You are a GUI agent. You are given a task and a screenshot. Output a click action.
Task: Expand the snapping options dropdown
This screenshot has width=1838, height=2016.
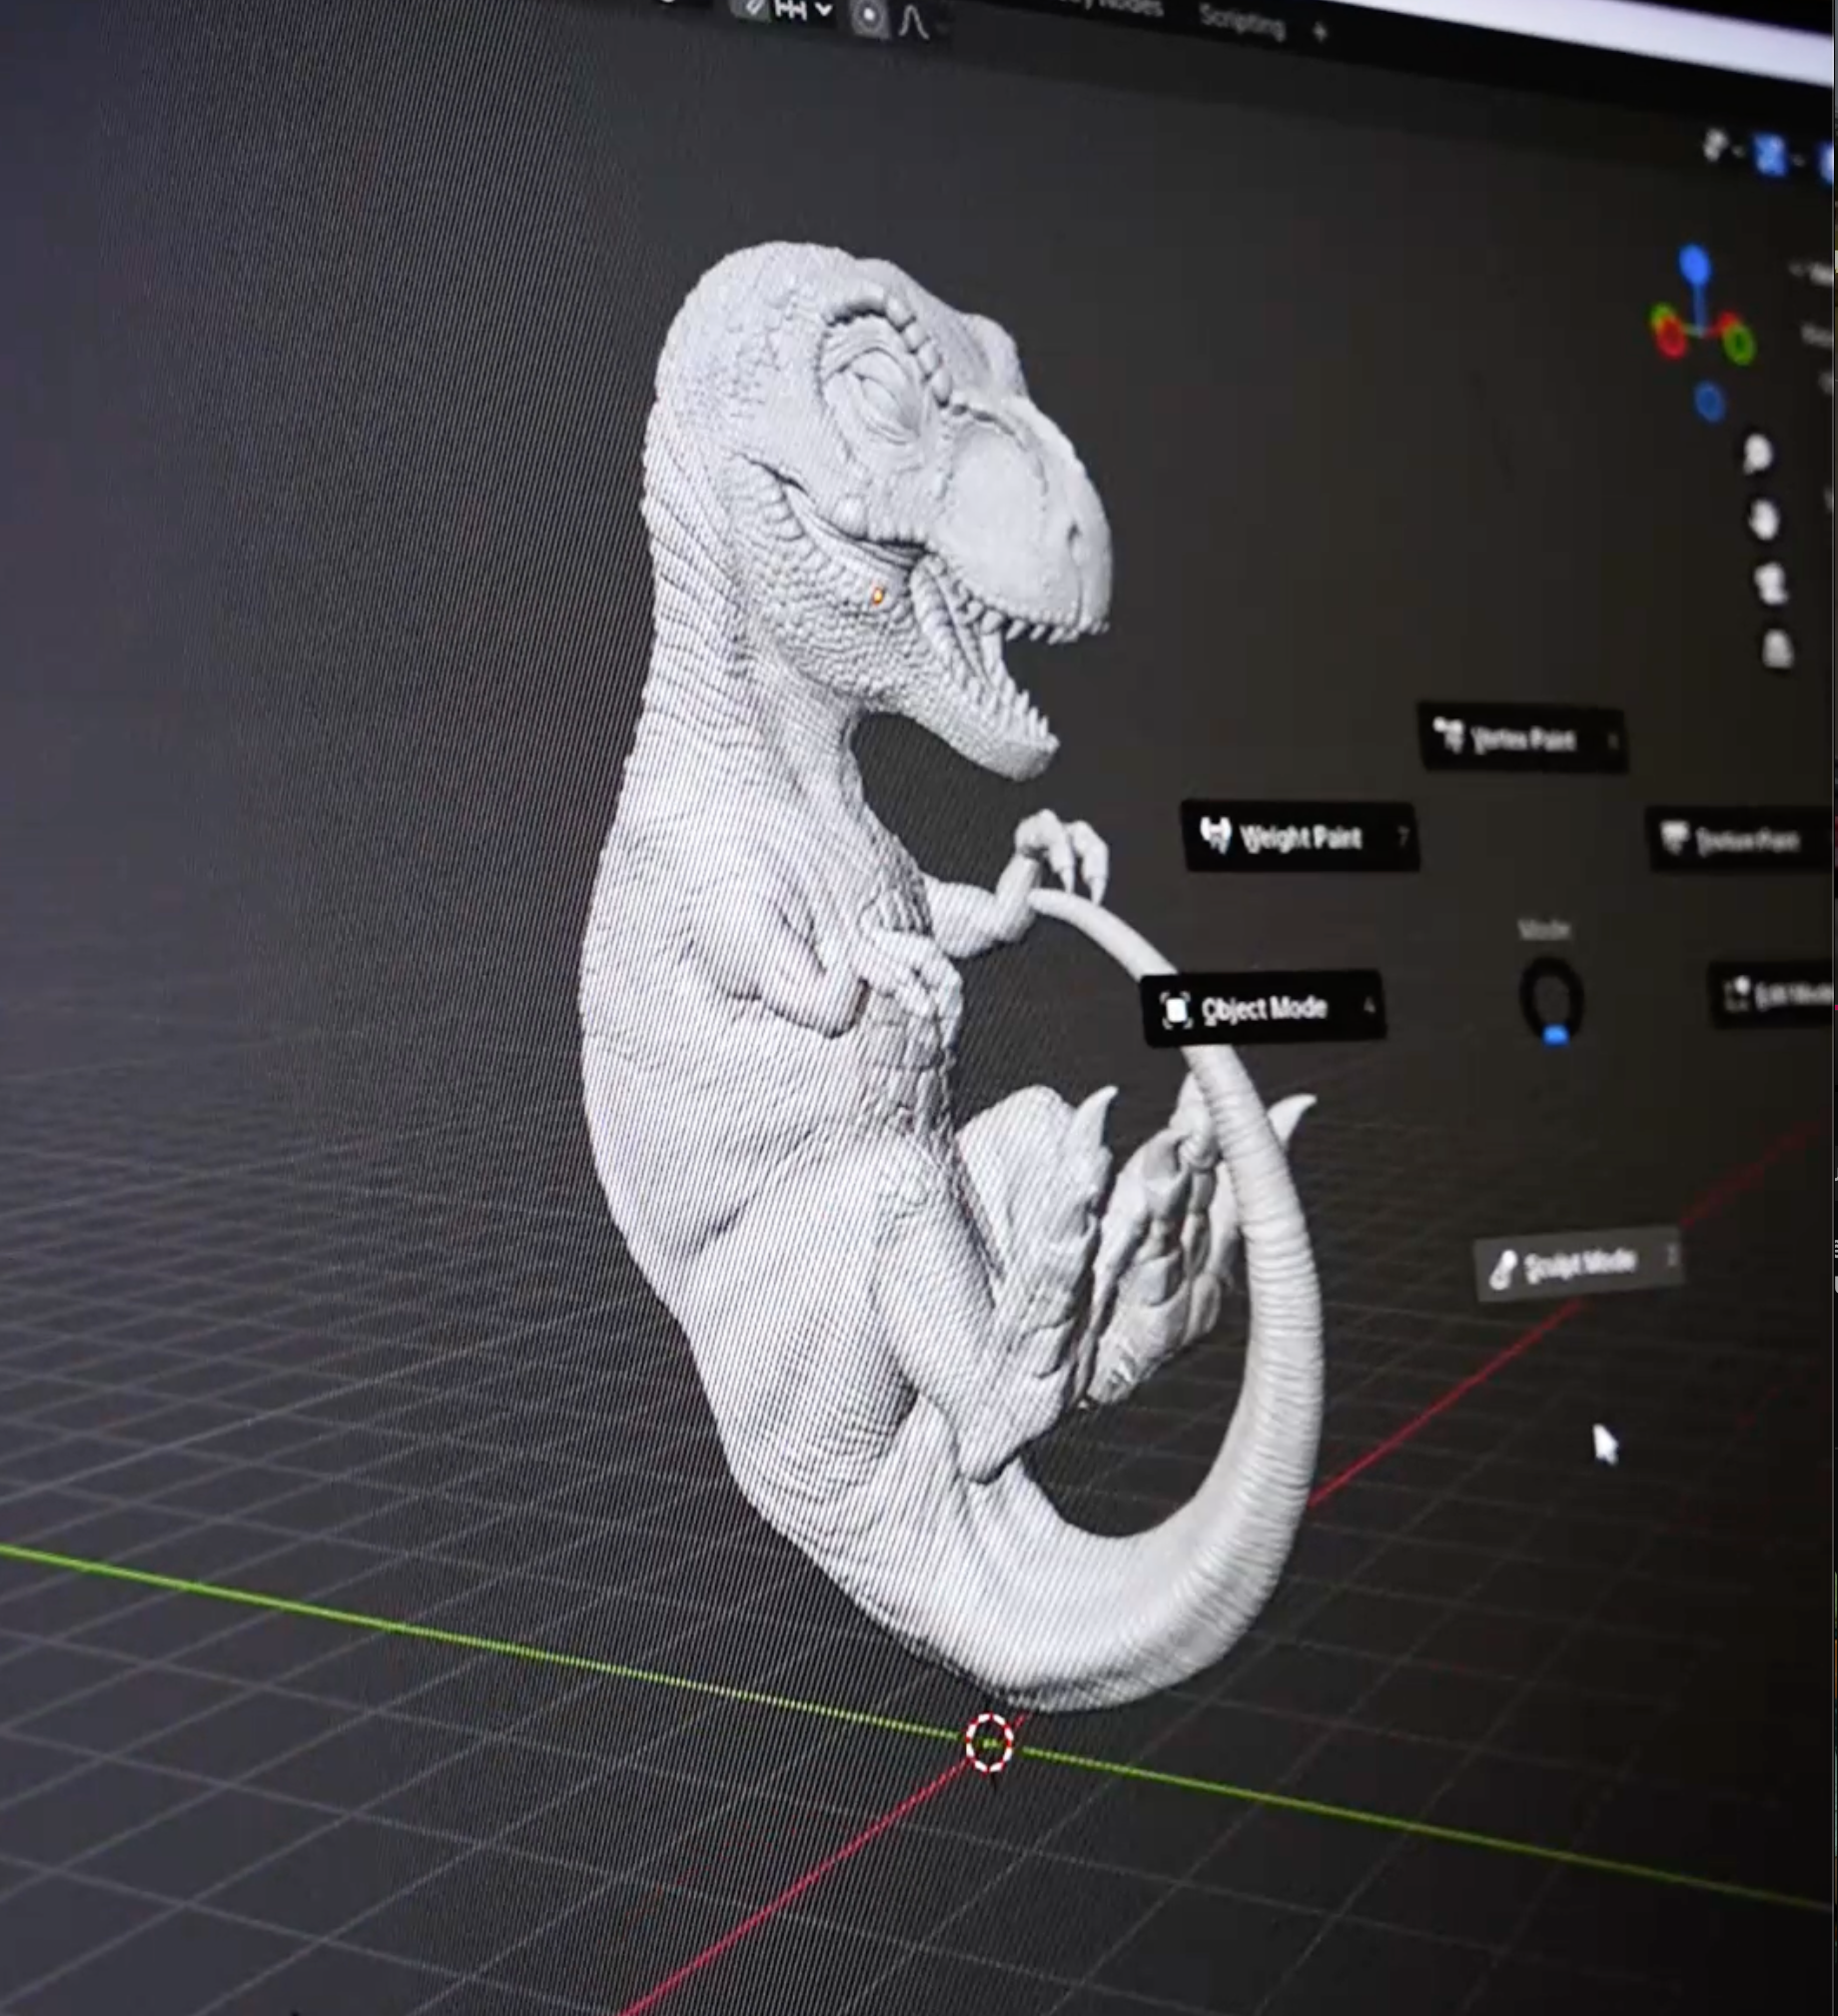(823, 10)
